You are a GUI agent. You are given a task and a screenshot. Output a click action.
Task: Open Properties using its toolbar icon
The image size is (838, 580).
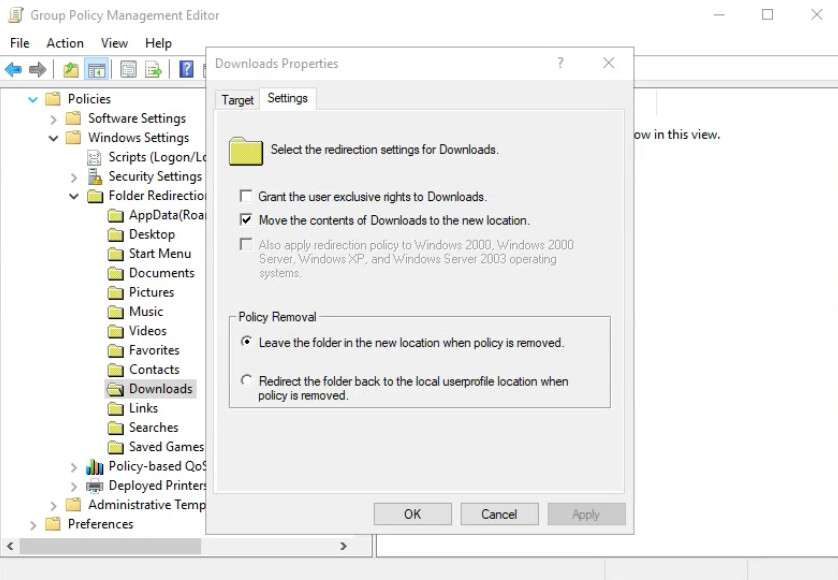click(x=130, y=69)
